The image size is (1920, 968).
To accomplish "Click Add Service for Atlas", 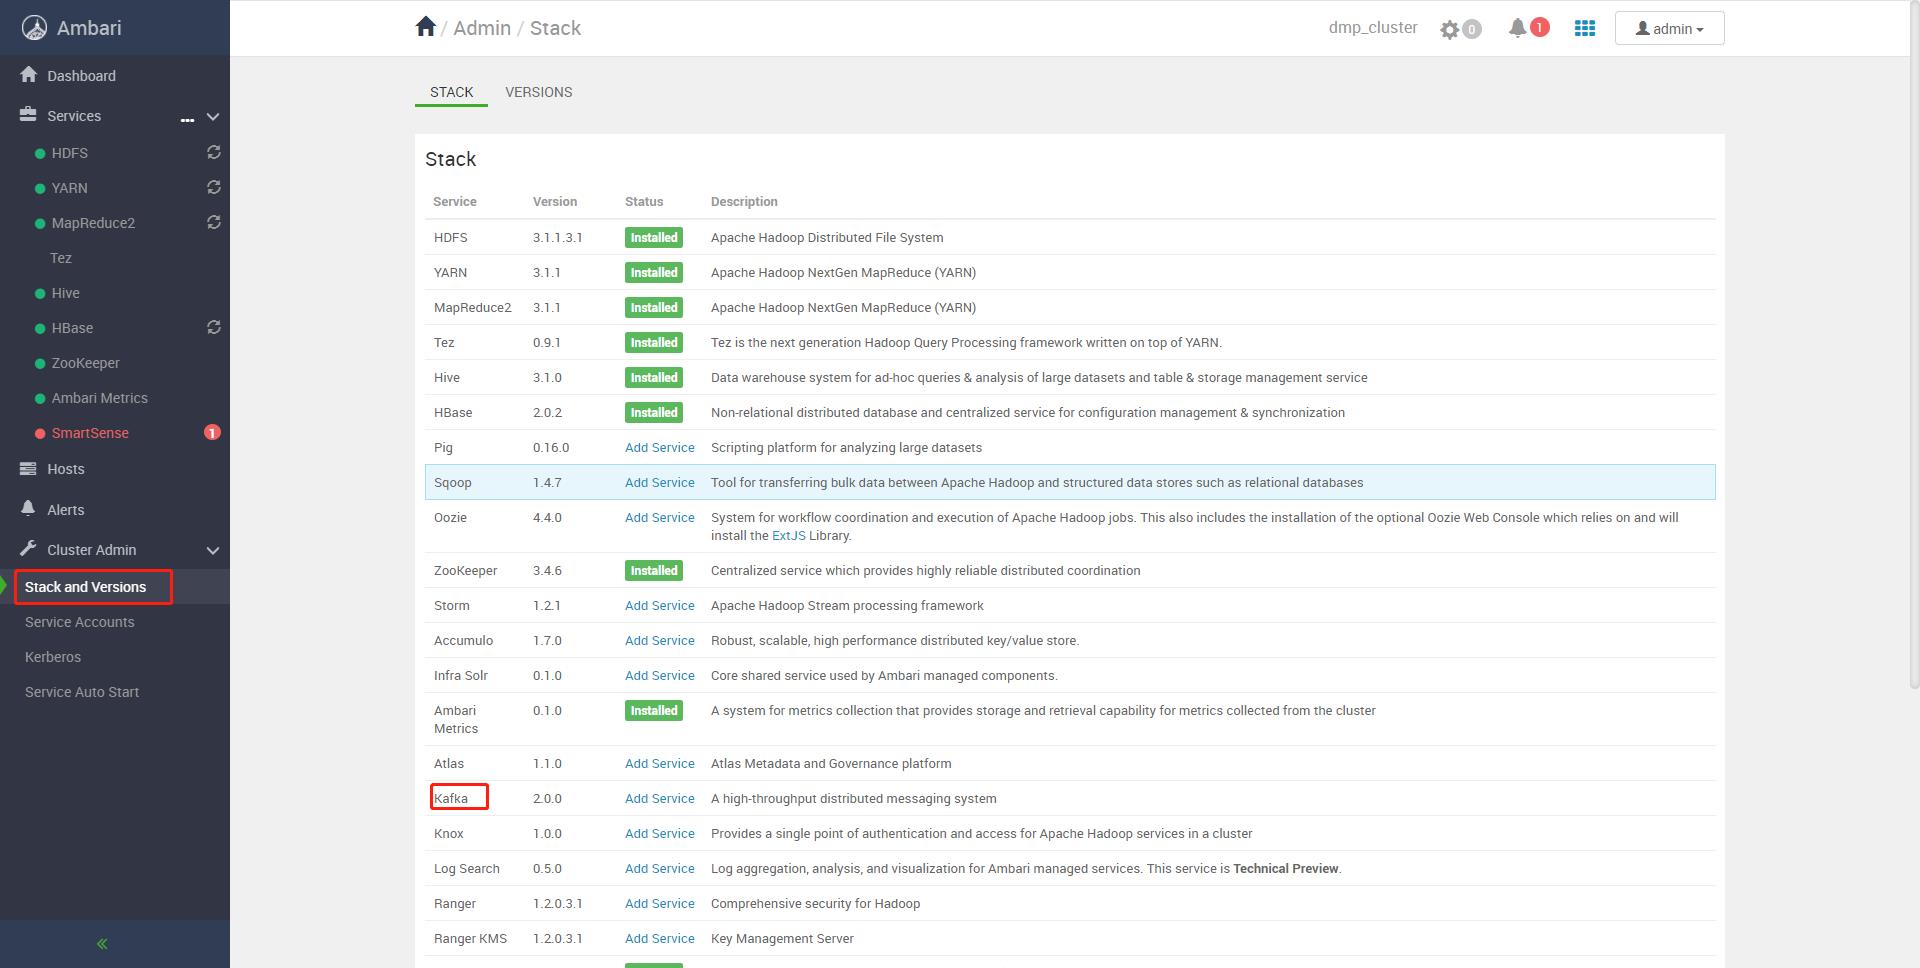I will 660,763.
